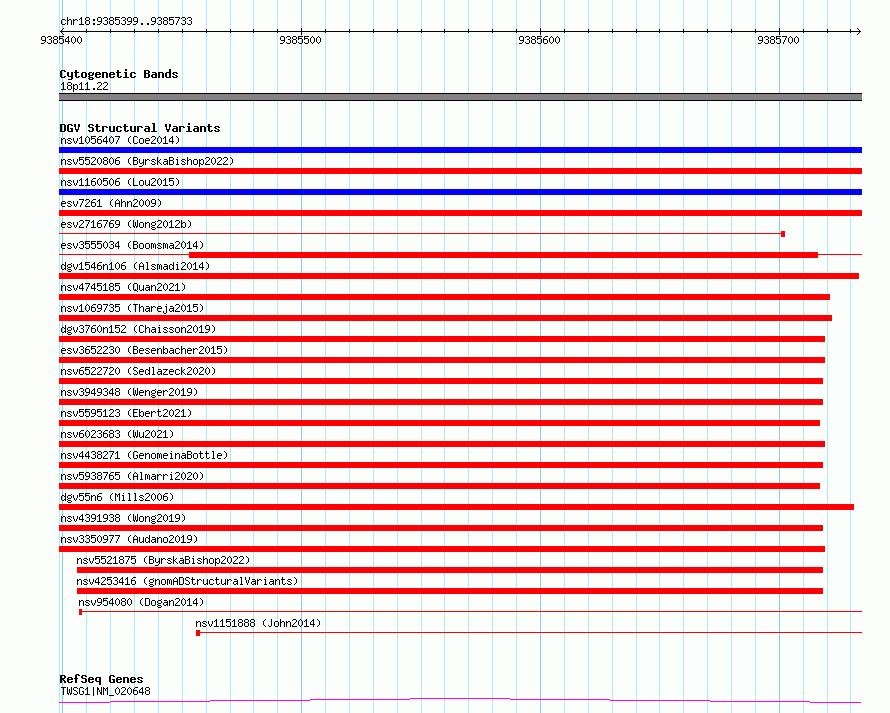Click nsv4391938 (Wong2019) label
This screenshot has width=890, height=713.
click(123, 518)
